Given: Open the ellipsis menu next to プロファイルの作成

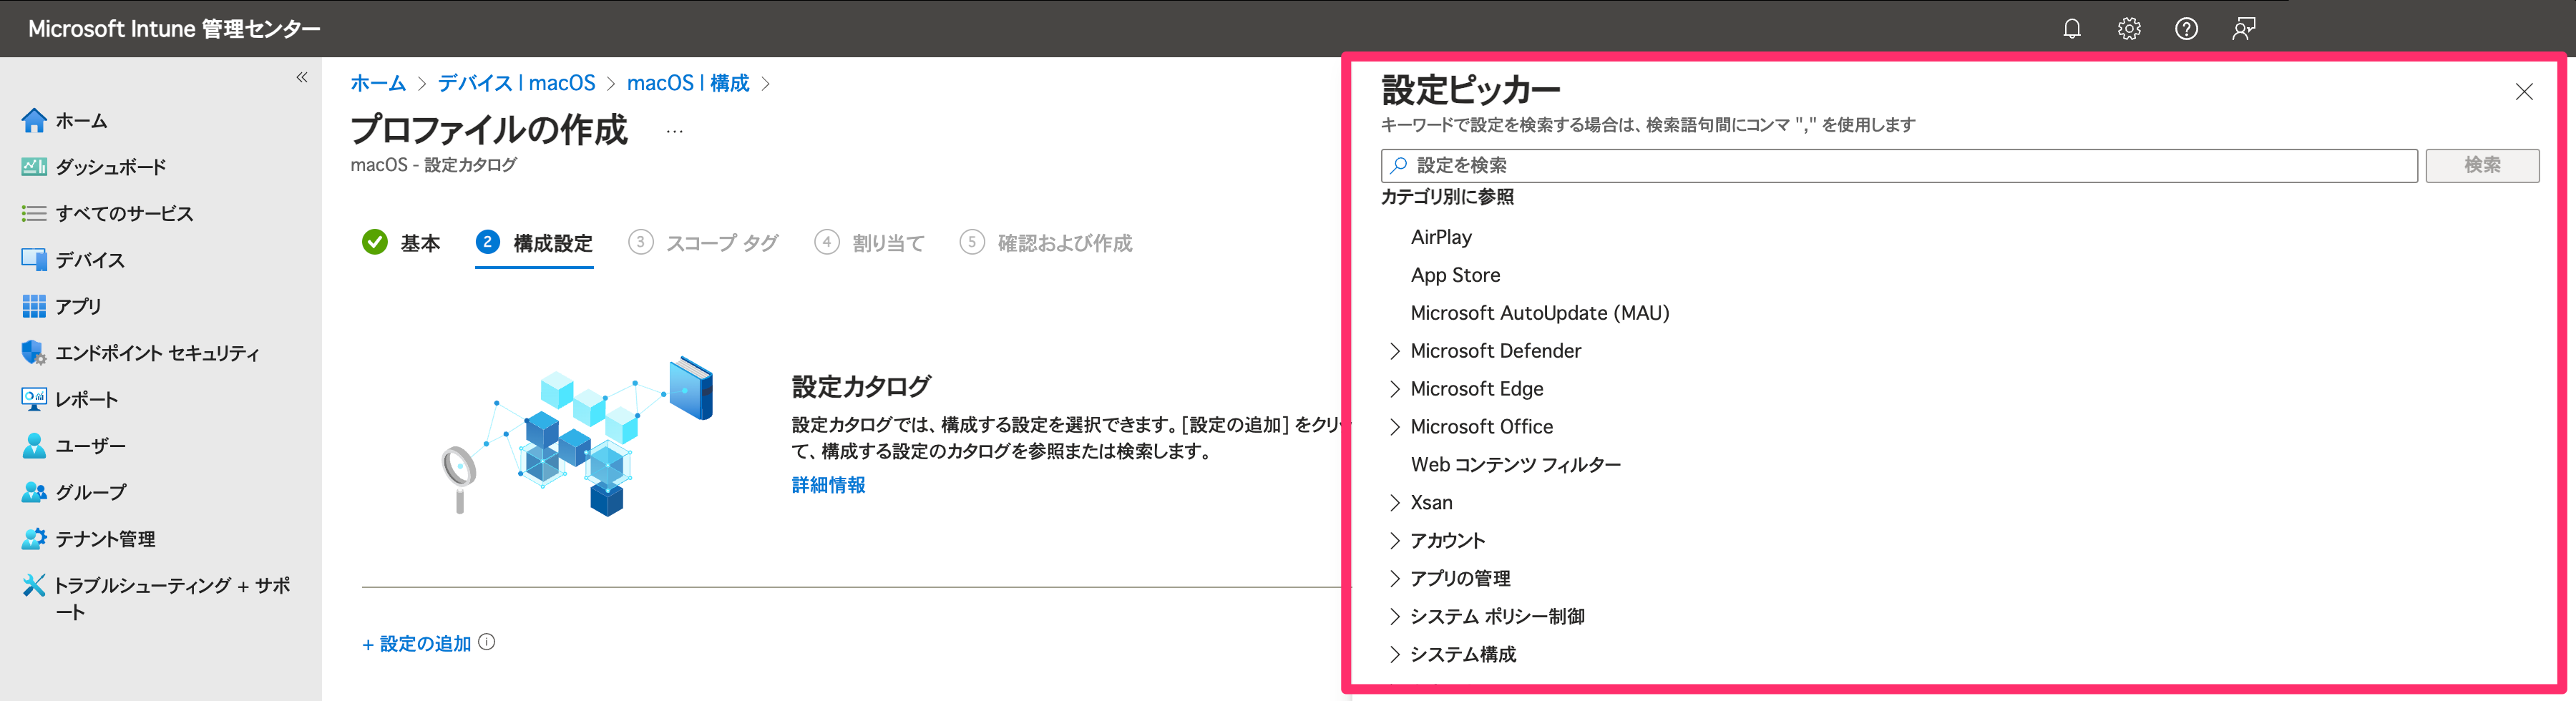Looking at the screenshot, I should coord(675,131).
